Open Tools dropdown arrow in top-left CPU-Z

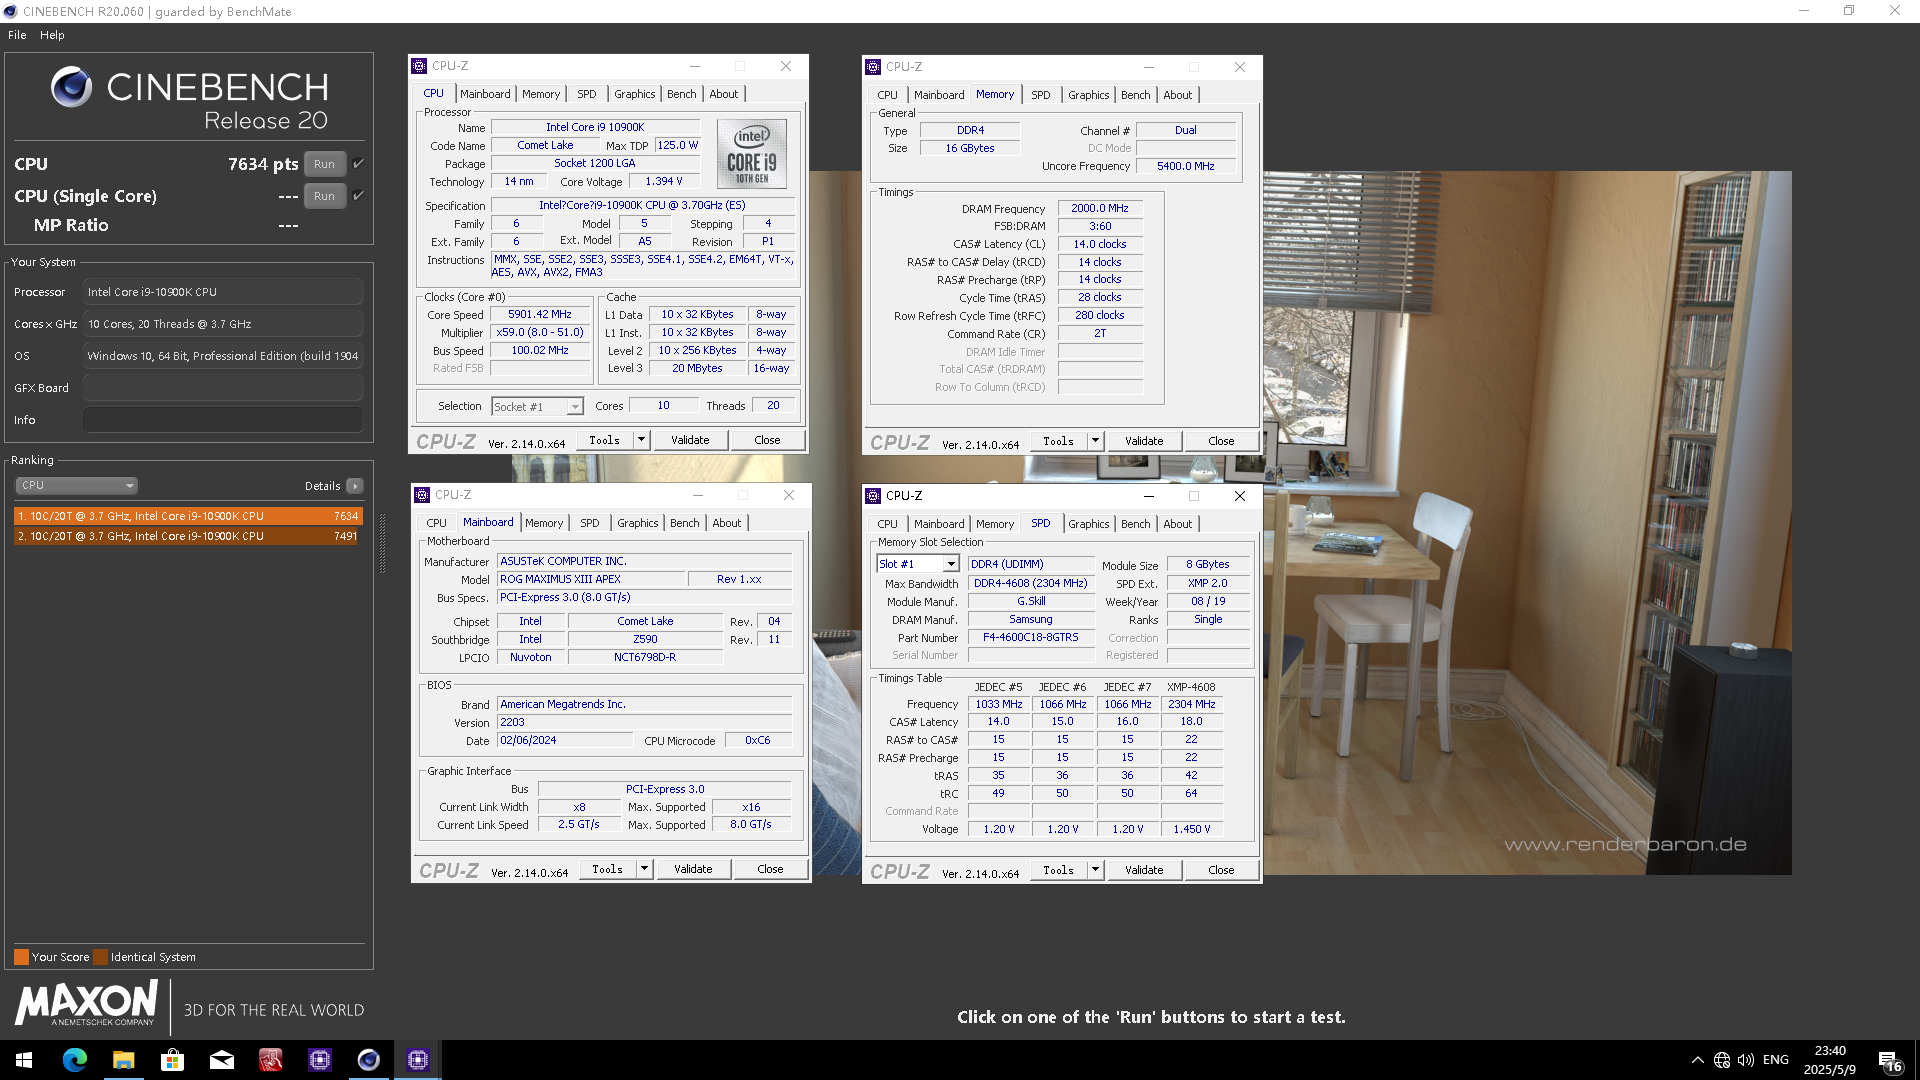click(x=642, y=440)
